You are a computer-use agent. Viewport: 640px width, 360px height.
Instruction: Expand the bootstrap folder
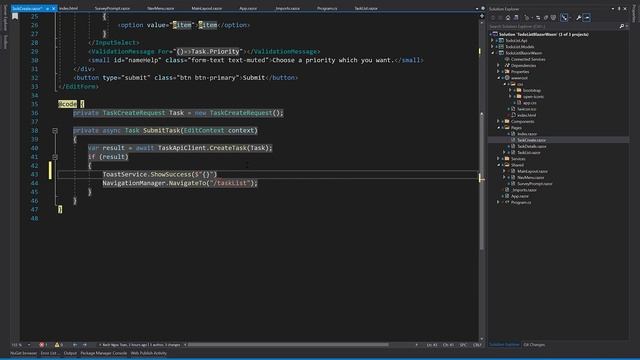tap(510, 90)
